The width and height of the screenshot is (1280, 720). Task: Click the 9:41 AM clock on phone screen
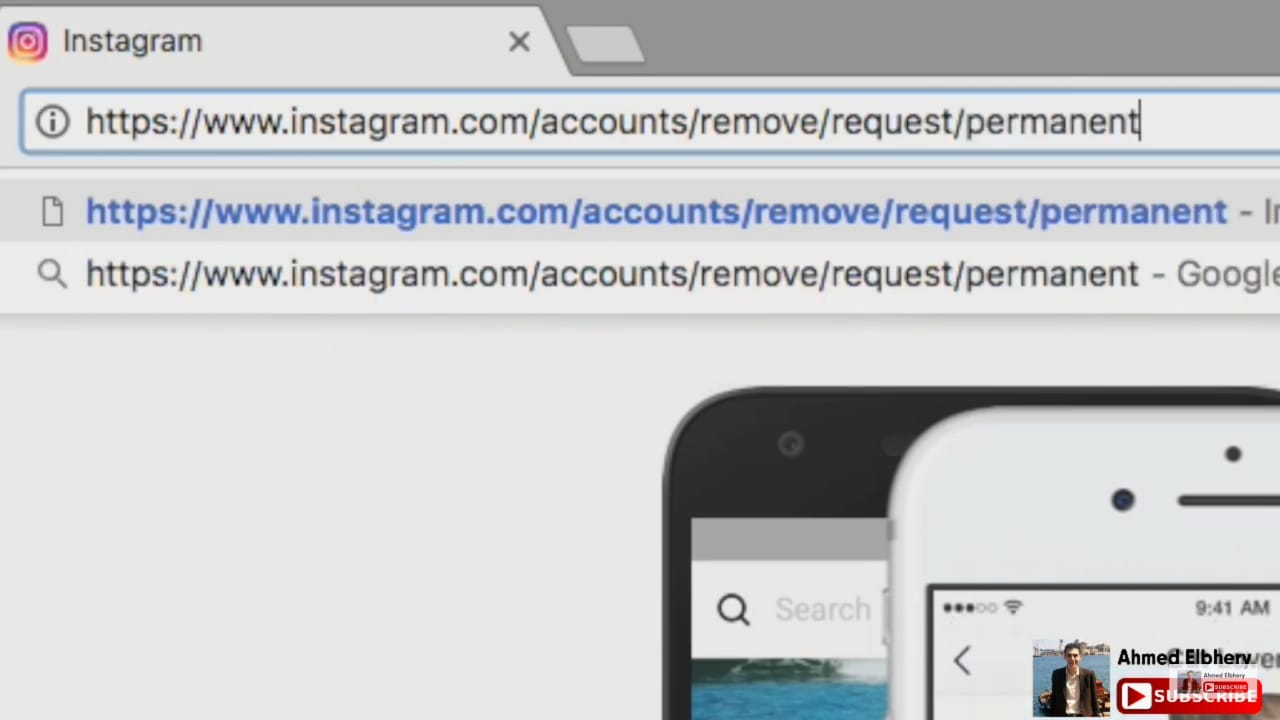(1232, 607)
